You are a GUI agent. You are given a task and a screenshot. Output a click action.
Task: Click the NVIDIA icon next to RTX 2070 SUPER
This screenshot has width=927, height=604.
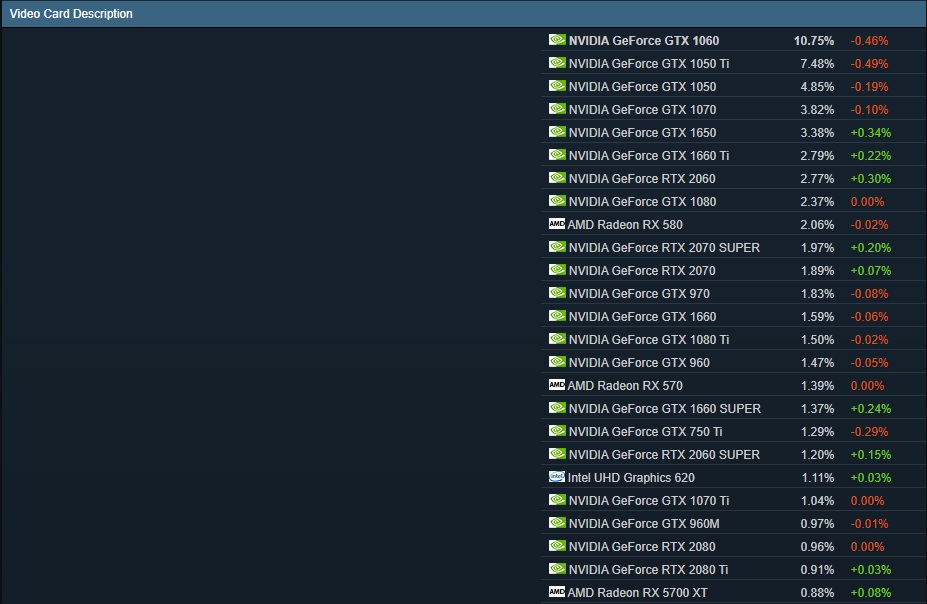point(557,247)
